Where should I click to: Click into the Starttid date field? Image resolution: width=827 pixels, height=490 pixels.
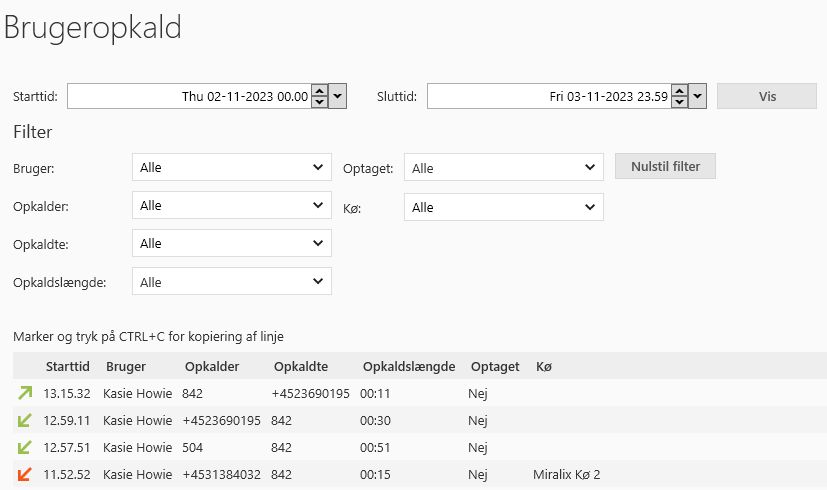click(x=188, y=96)
